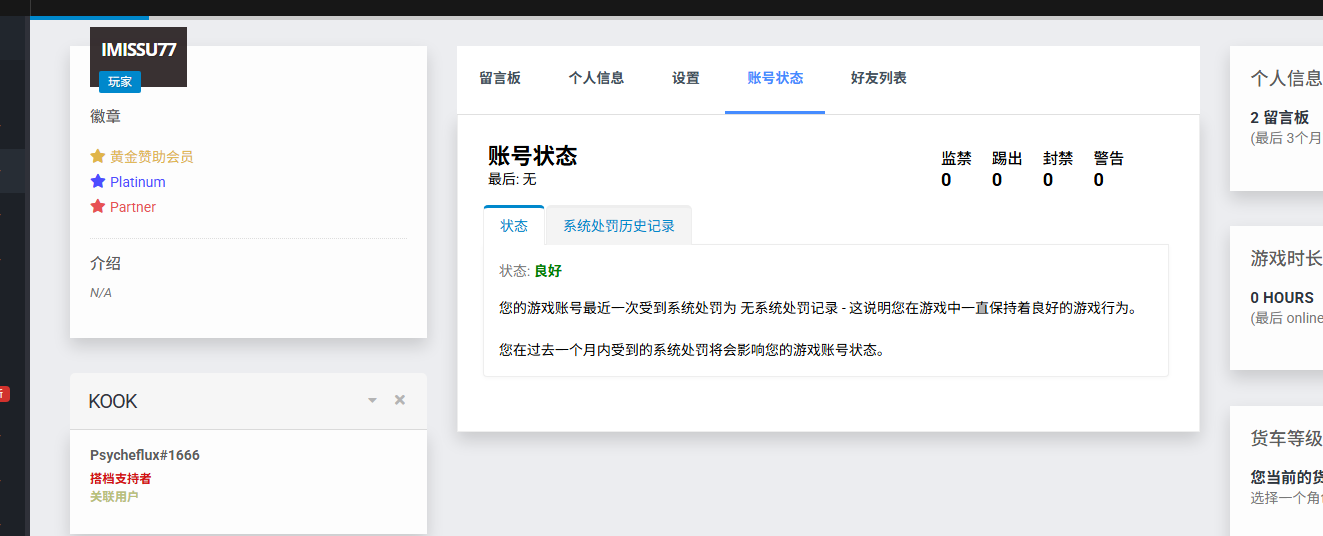Viewport: 1323px width, 536px height.
Task: Go to the 好友列表 tab
Action: 878,78
